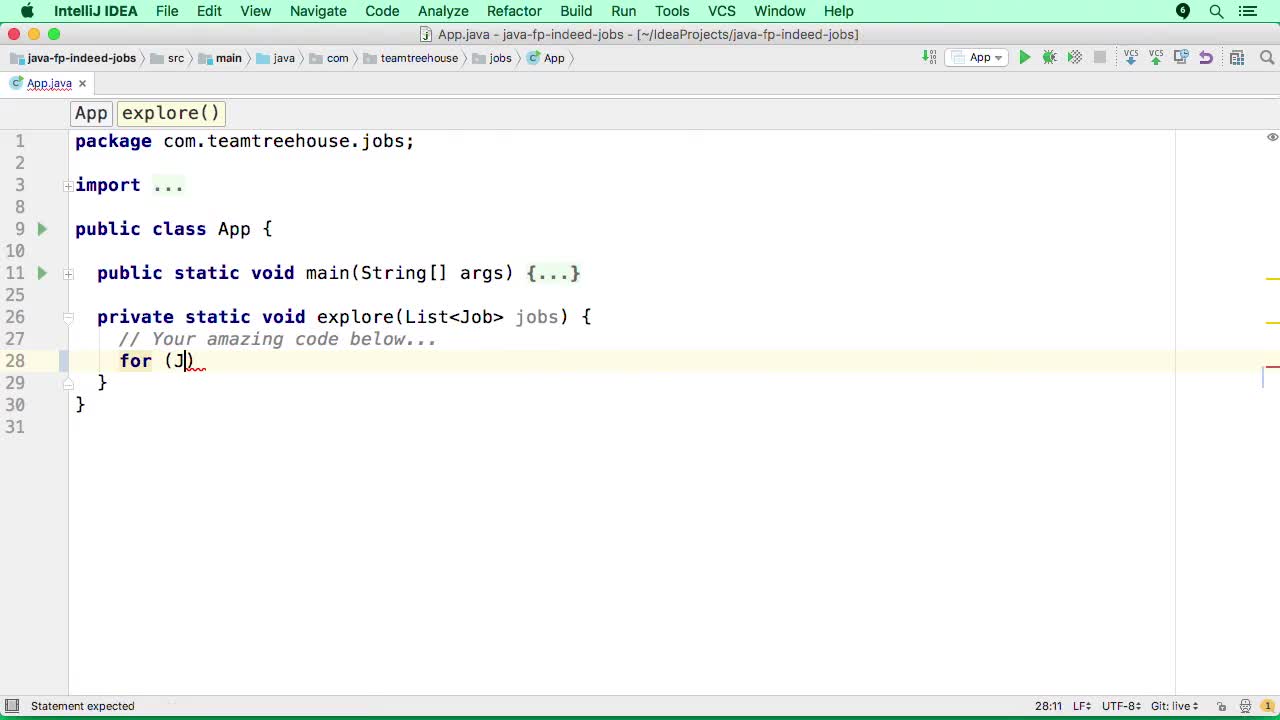
Task: Open the Edit menu
Action: (209, 11)
